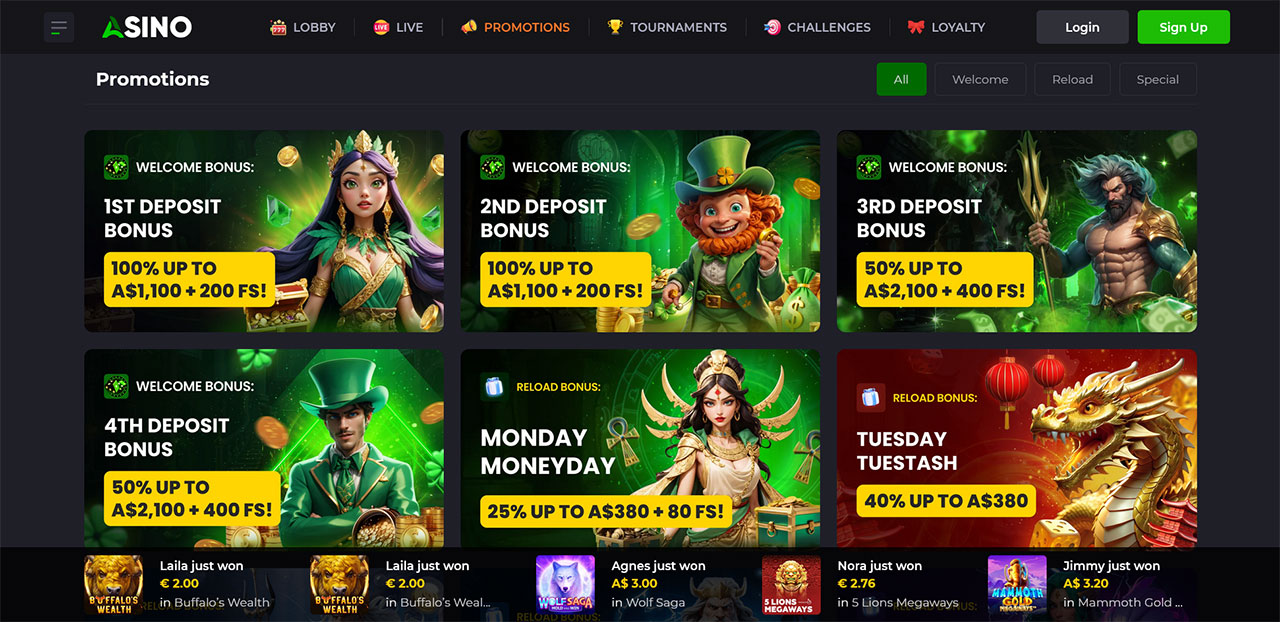Screen dimensions: 1280x622
Task: Click the Tournaments trophy icon
Action: click(615, 27)
